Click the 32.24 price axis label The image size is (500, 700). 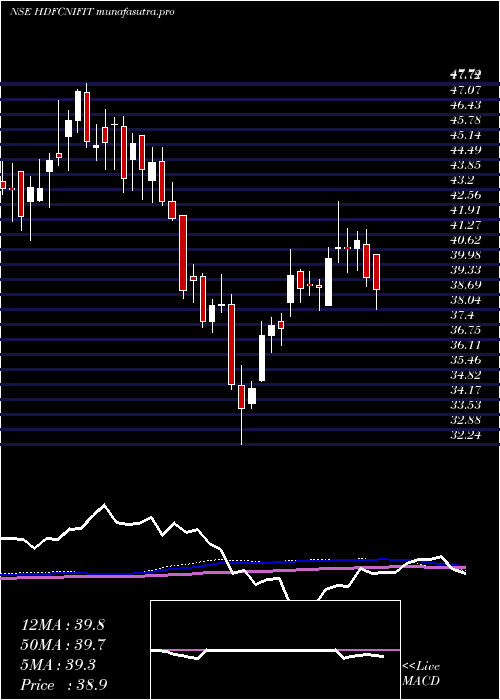point(466,435)
